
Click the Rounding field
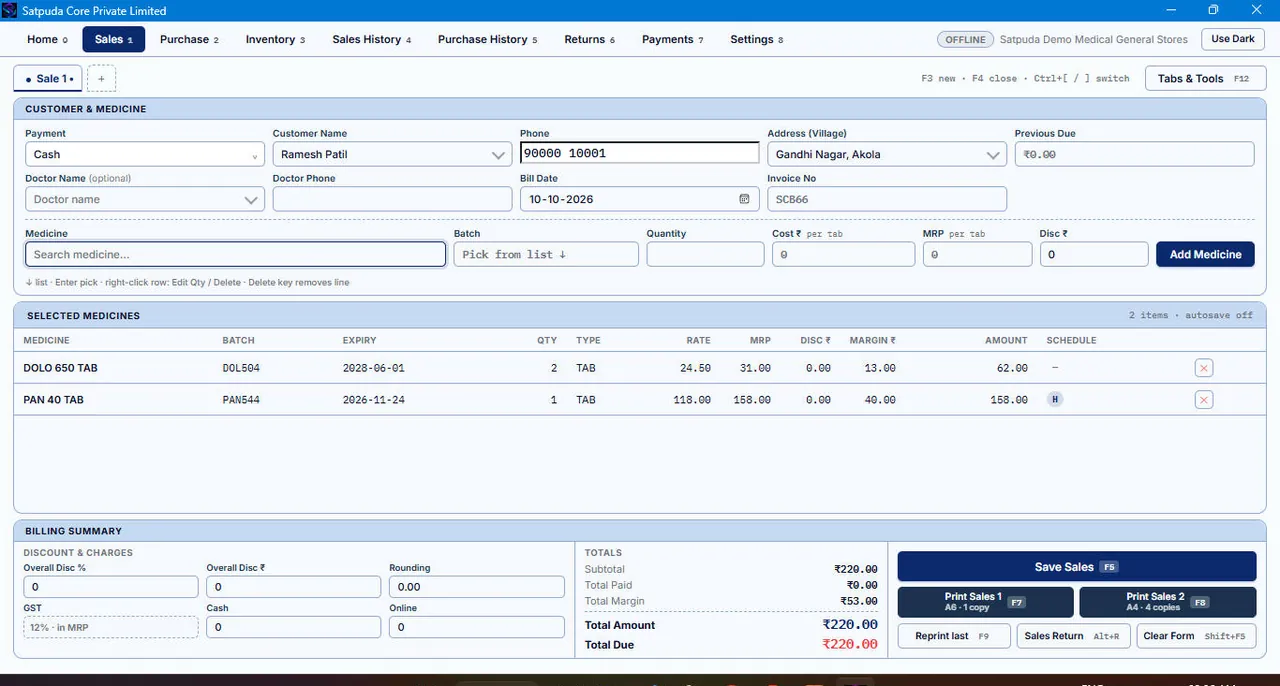(x=477, y=587)
